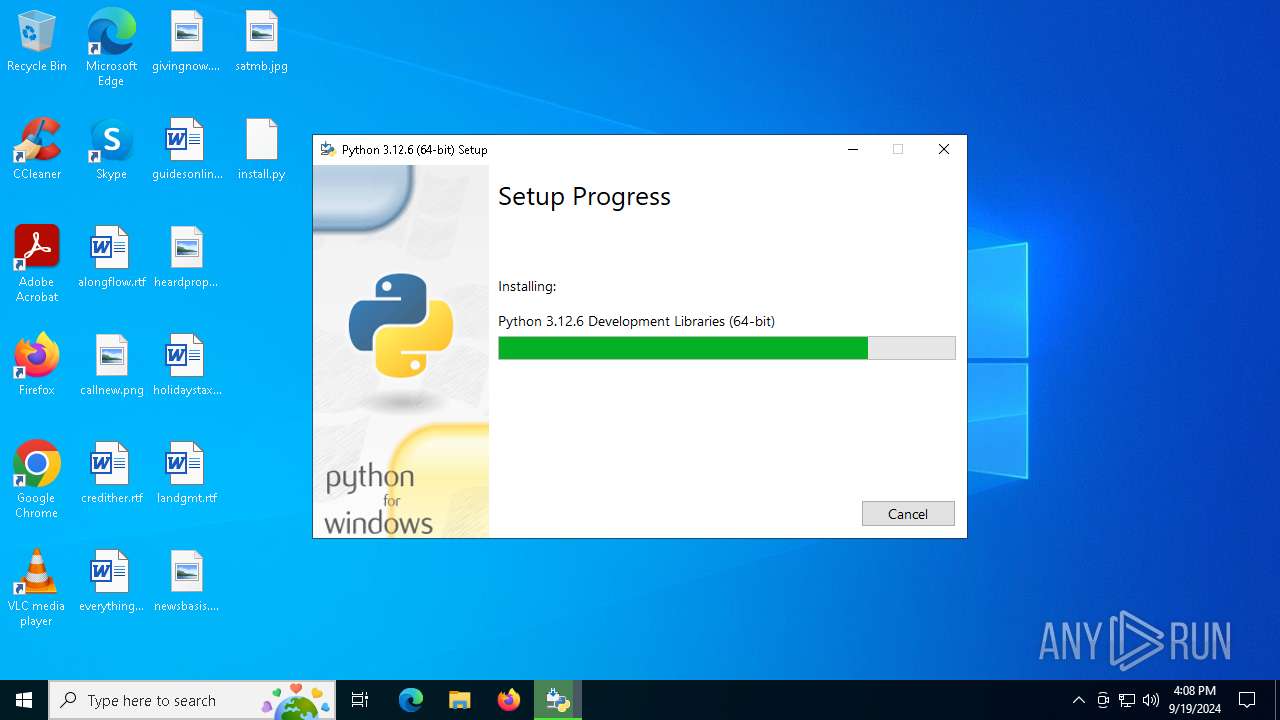
Task: Click the meet now tray icon
Action: 1103,700
